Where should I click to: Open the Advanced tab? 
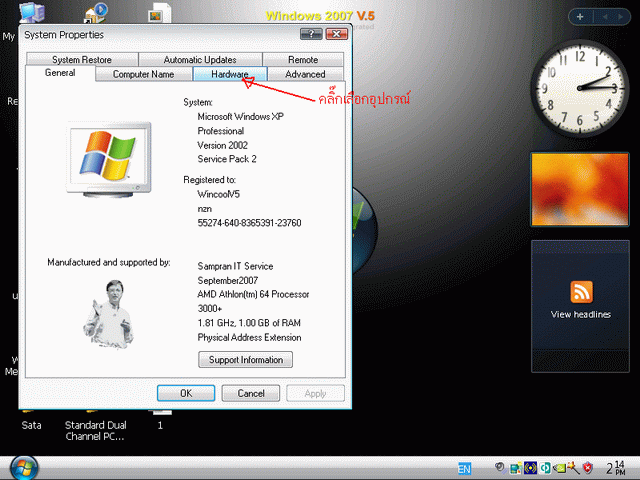[x=305, y=74]
